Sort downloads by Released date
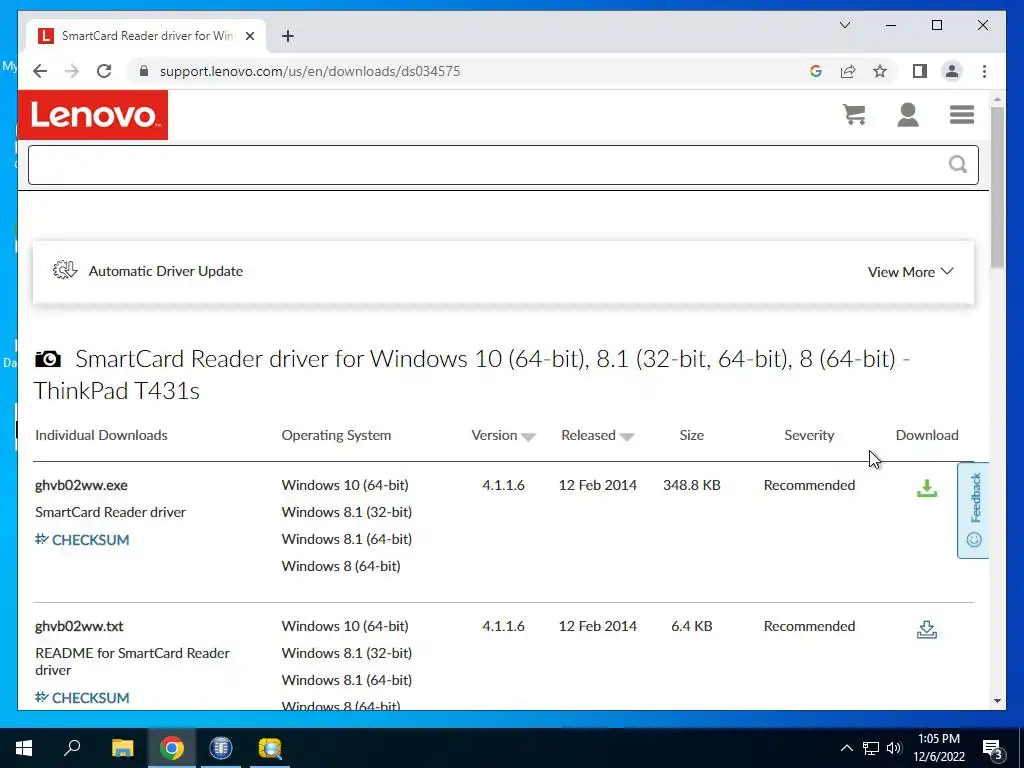 click(598, 435)
